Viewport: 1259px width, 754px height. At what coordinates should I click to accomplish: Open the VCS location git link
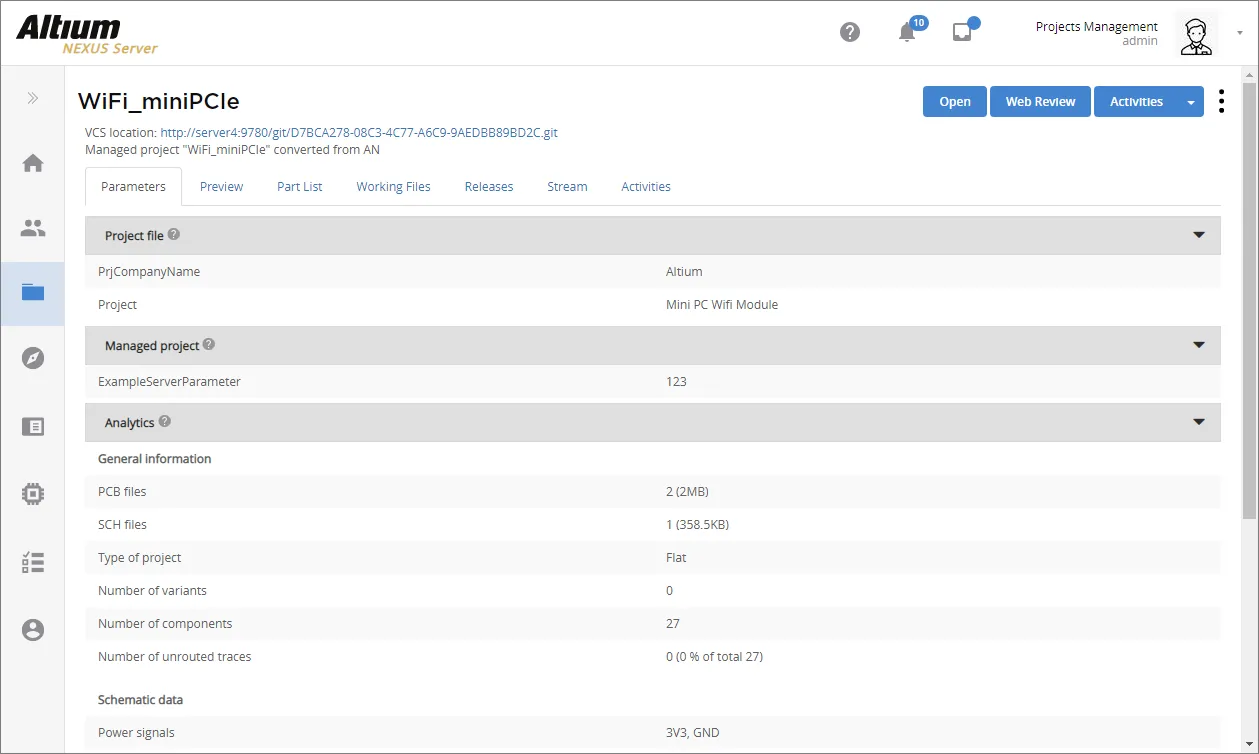tap(359, 132)
